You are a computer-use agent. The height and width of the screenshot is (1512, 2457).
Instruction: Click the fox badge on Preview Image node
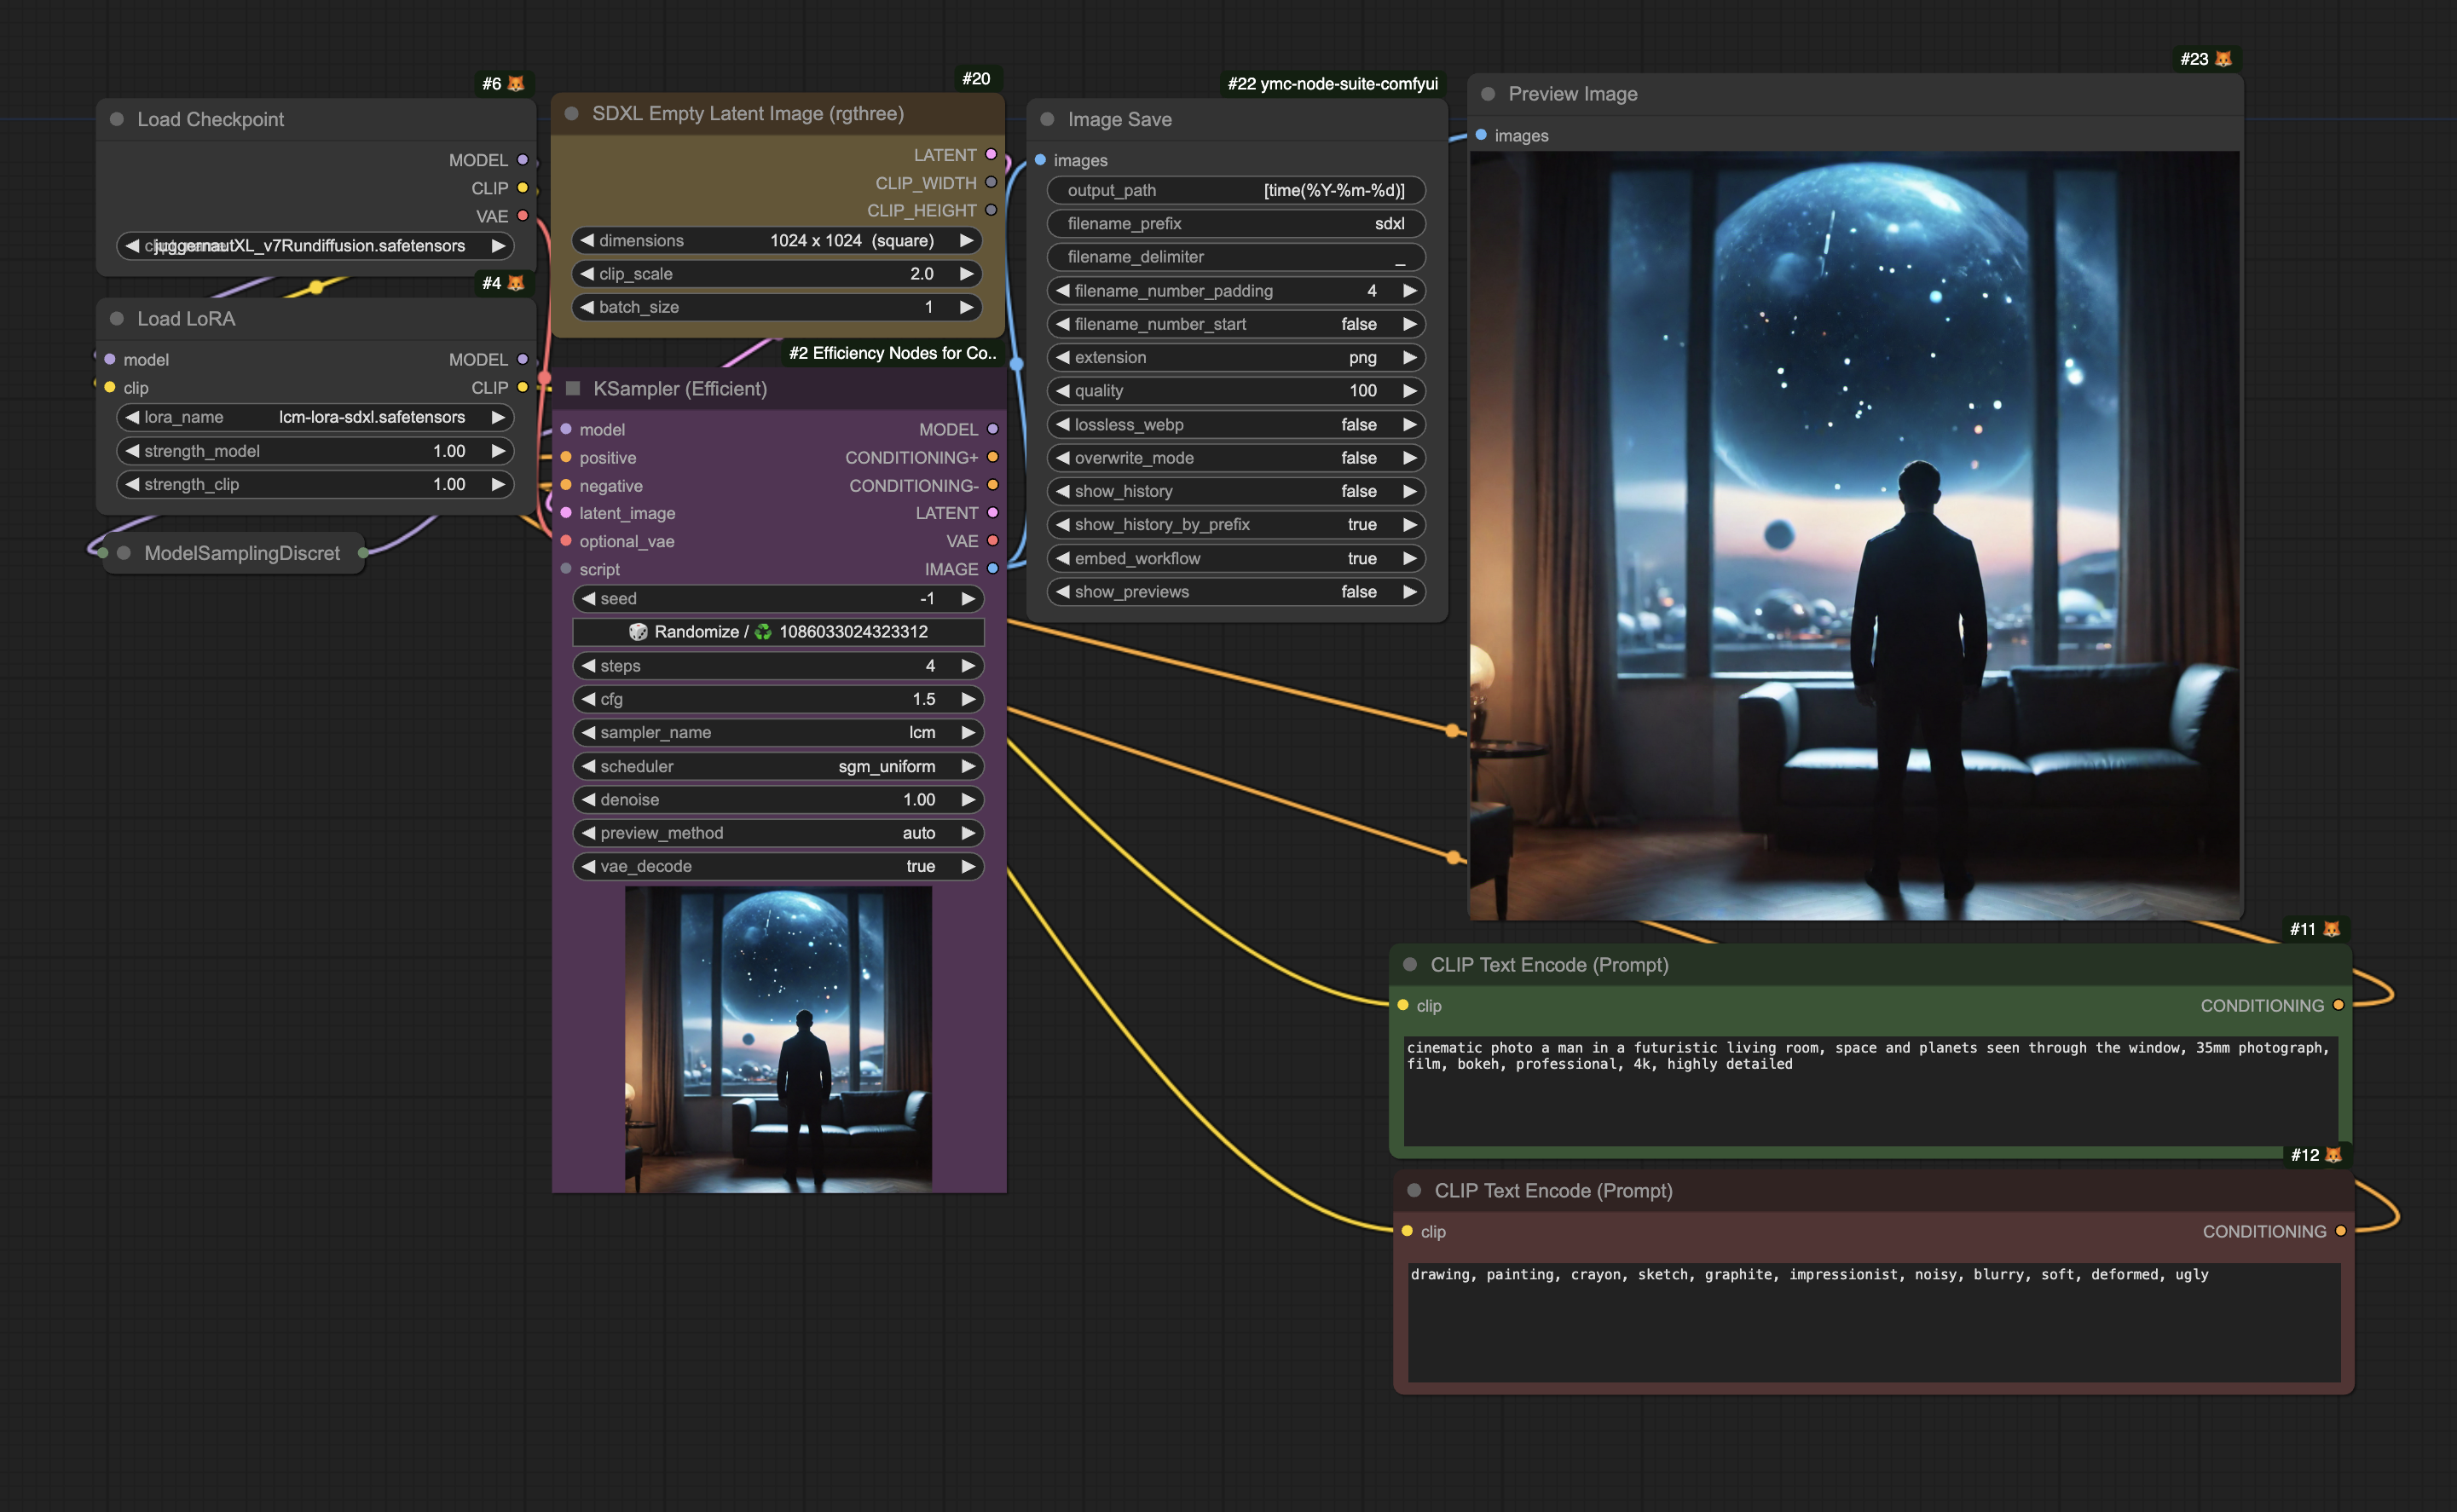tap(2223, 59)
